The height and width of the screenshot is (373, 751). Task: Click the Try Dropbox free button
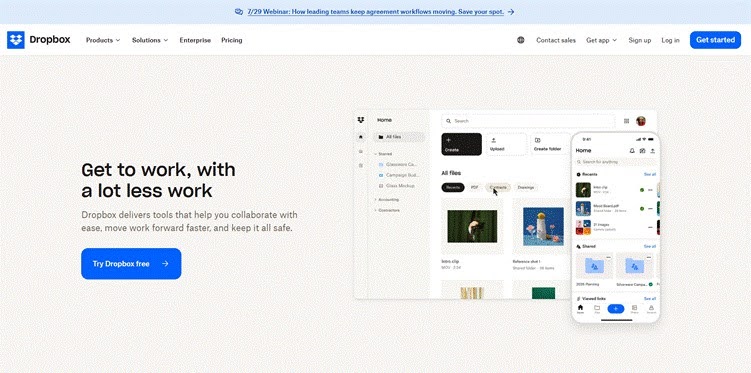tap(131, 264)
